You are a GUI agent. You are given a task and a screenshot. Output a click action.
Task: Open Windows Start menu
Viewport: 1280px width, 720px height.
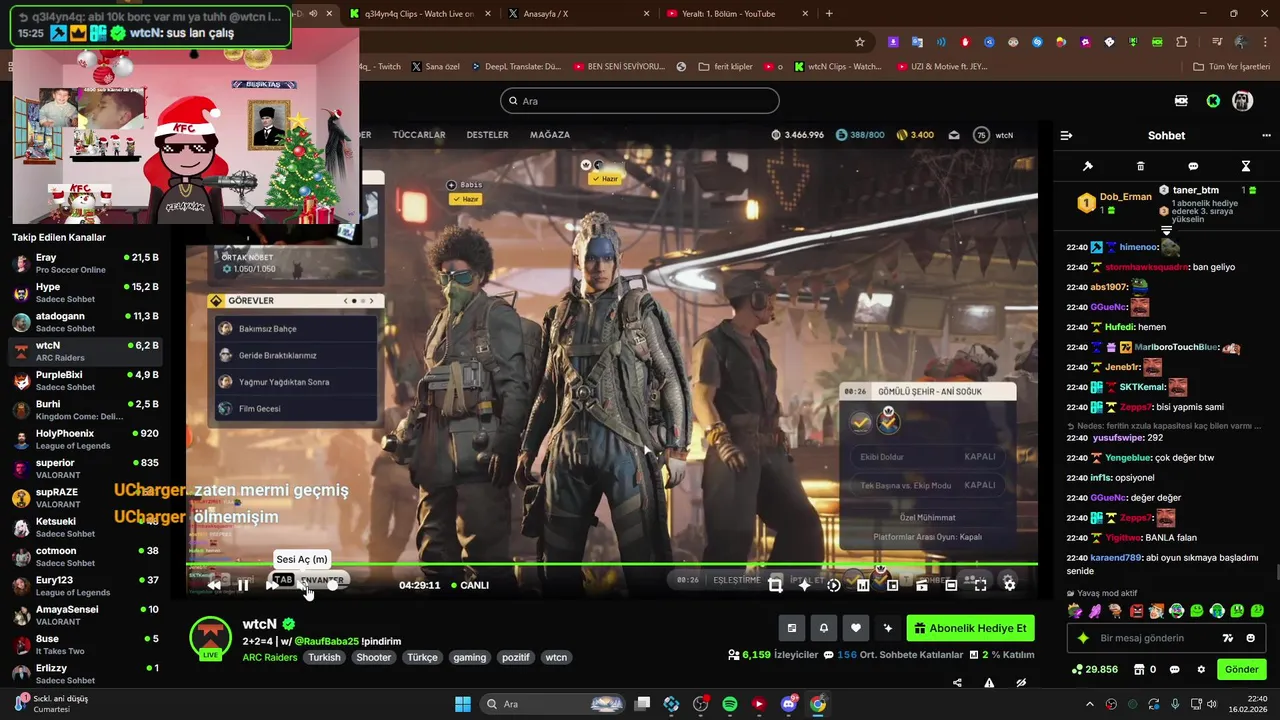pos(463,704)
